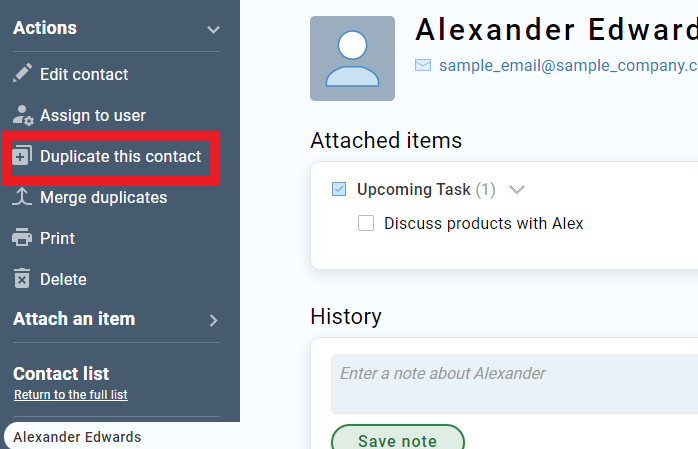Select Merge duplicates in the Actions menu

click(103, 197)
